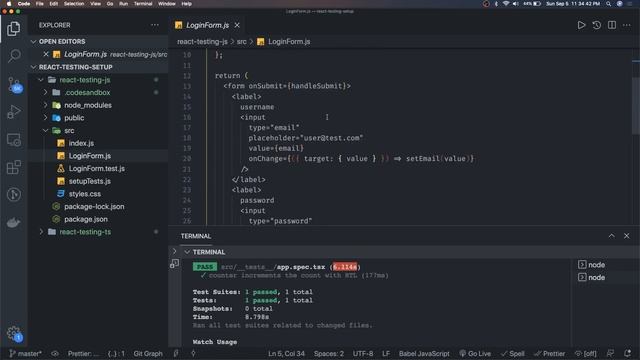Open Explorer more actions ellipsis
This screenshot has height=360, width=640.
click(155, 25)
